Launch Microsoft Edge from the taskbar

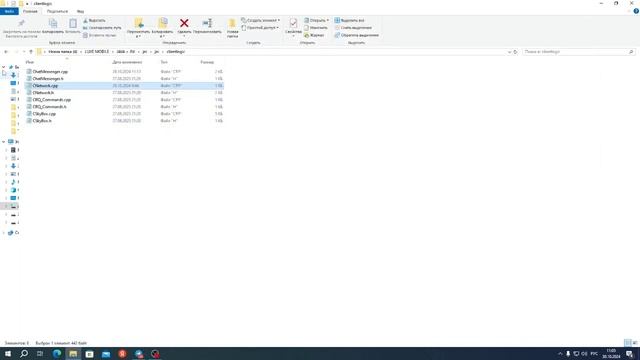[x=57, y=353]
